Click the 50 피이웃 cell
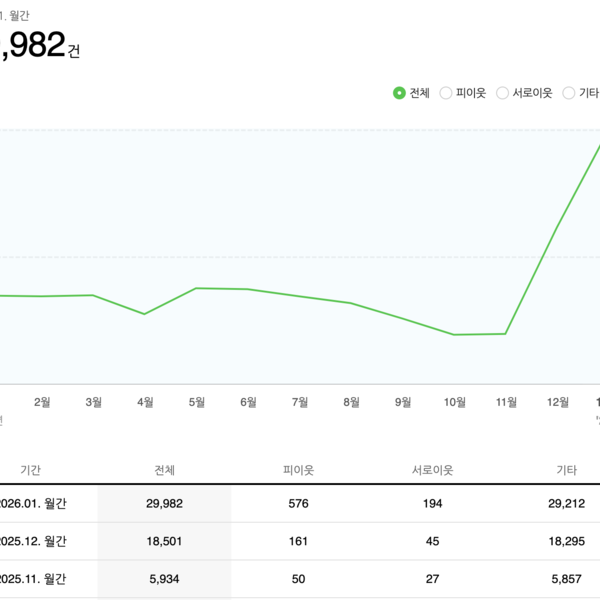Image resolution: width=600 pixels, height=600 pixels. (298, 579)
